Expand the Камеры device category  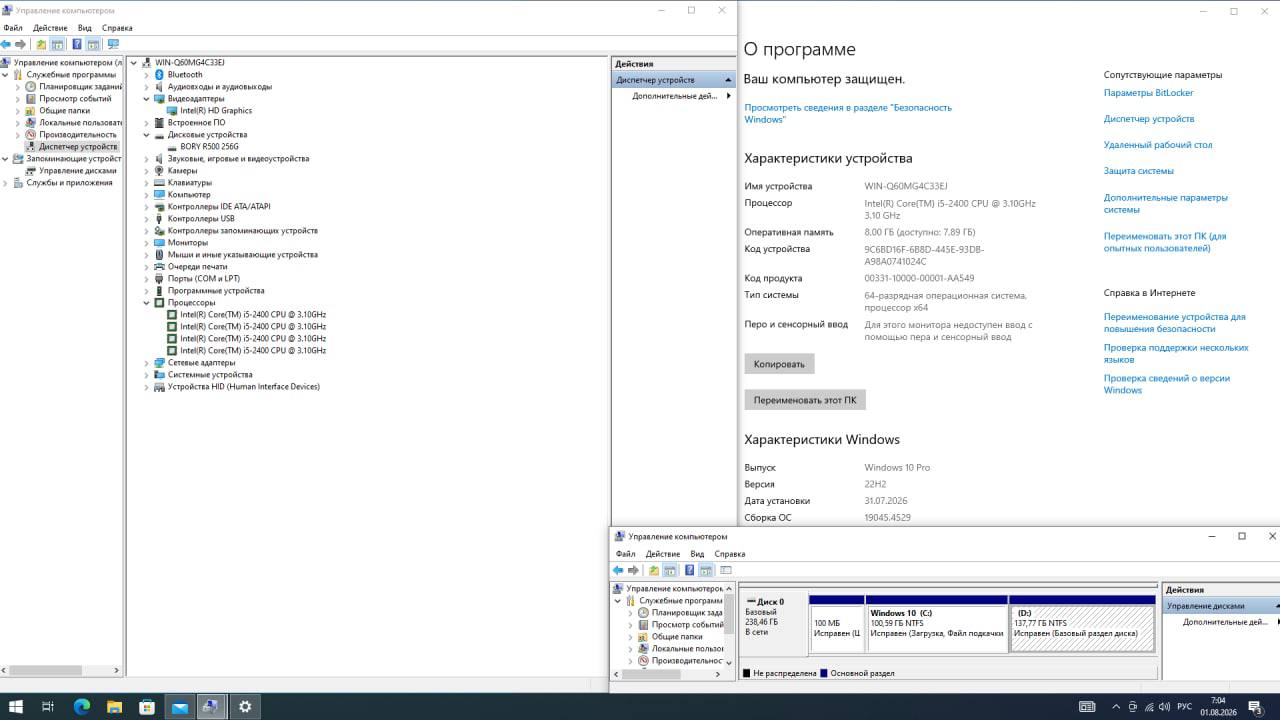(146, 171)
